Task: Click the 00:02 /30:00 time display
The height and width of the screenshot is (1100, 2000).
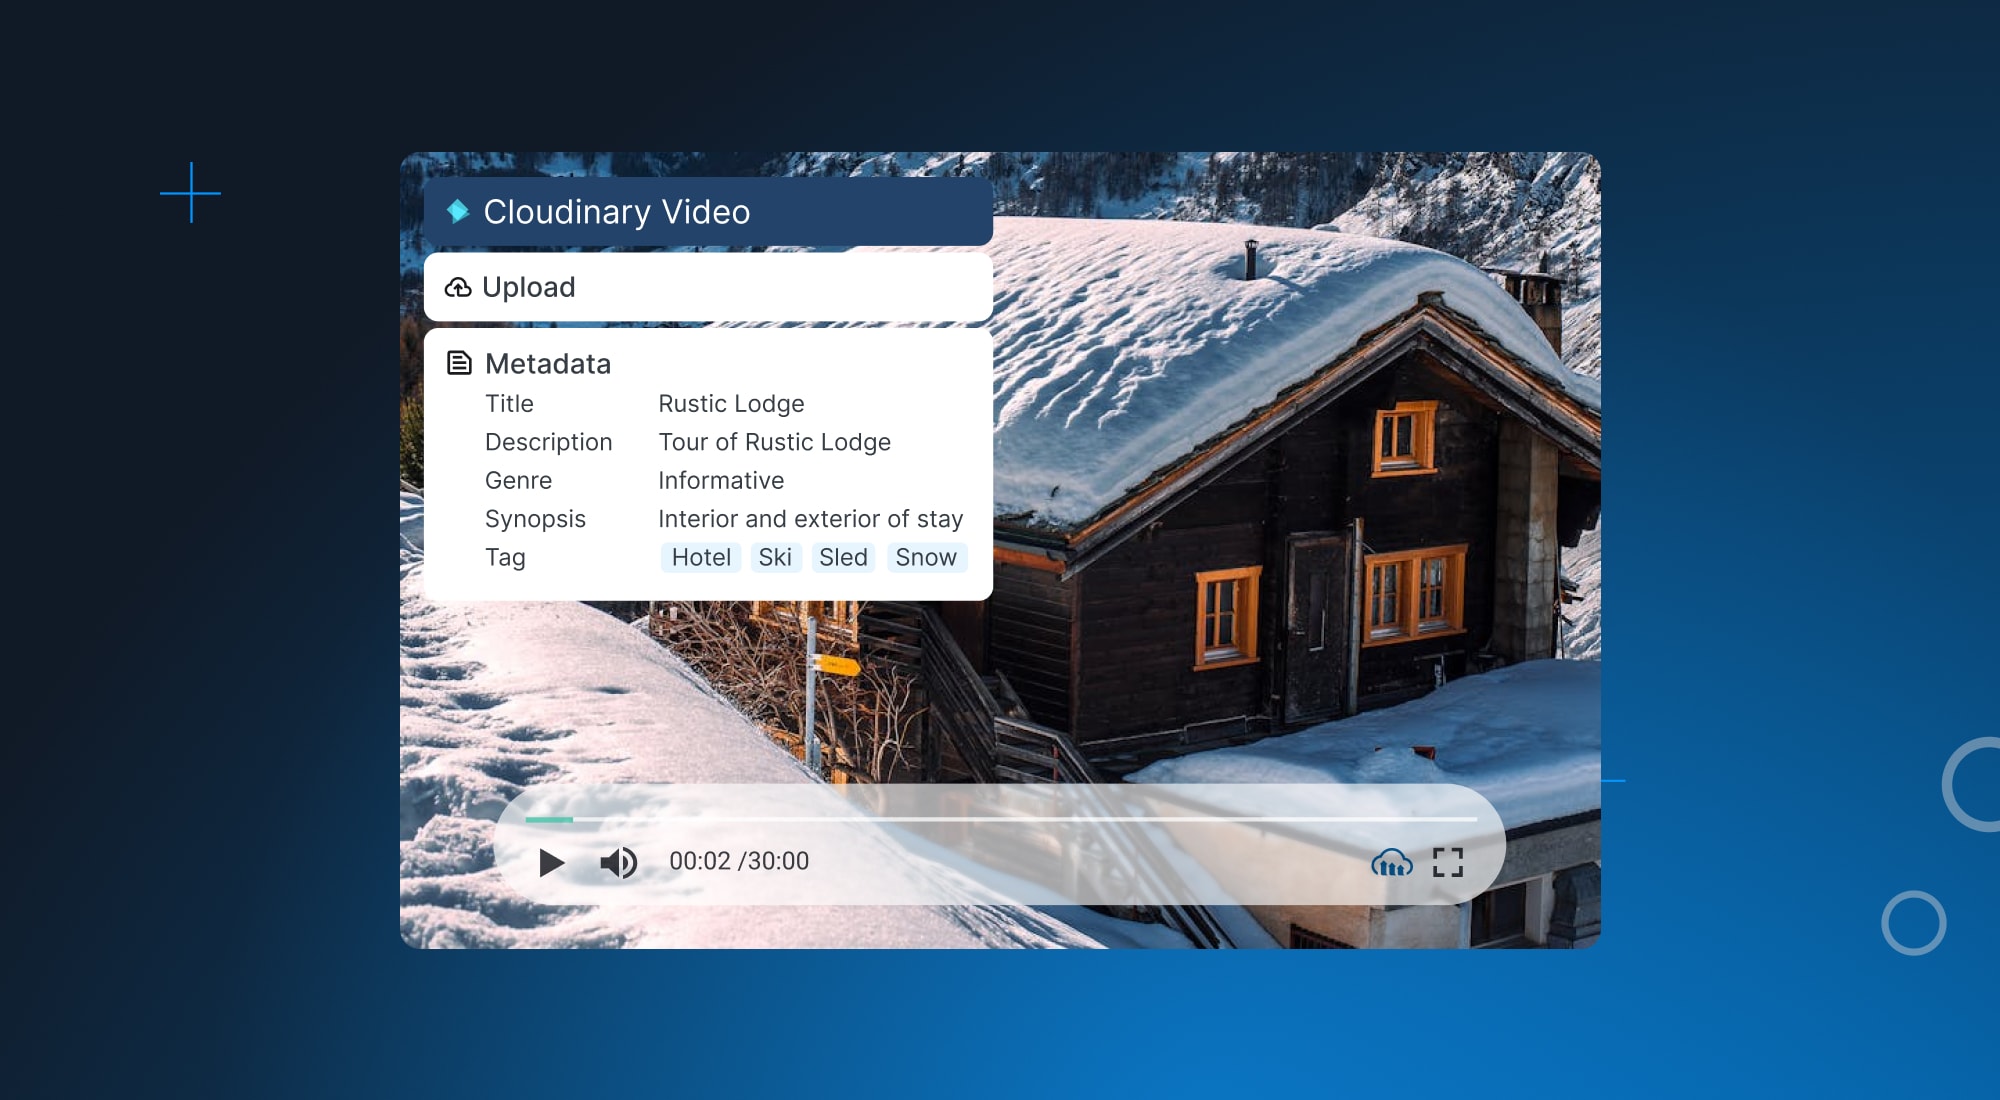Action: (739, 861)
